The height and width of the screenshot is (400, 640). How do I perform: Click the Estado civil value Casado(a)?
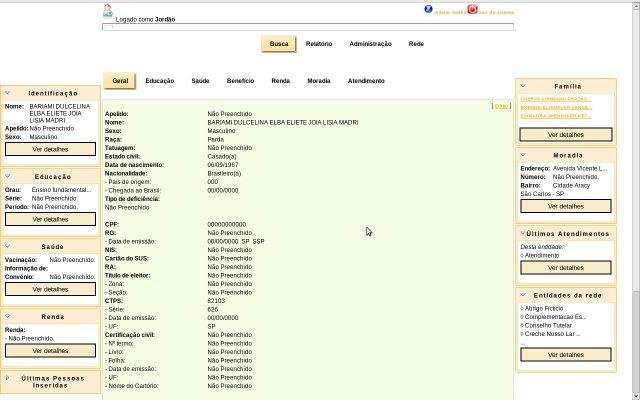(222, 156)
